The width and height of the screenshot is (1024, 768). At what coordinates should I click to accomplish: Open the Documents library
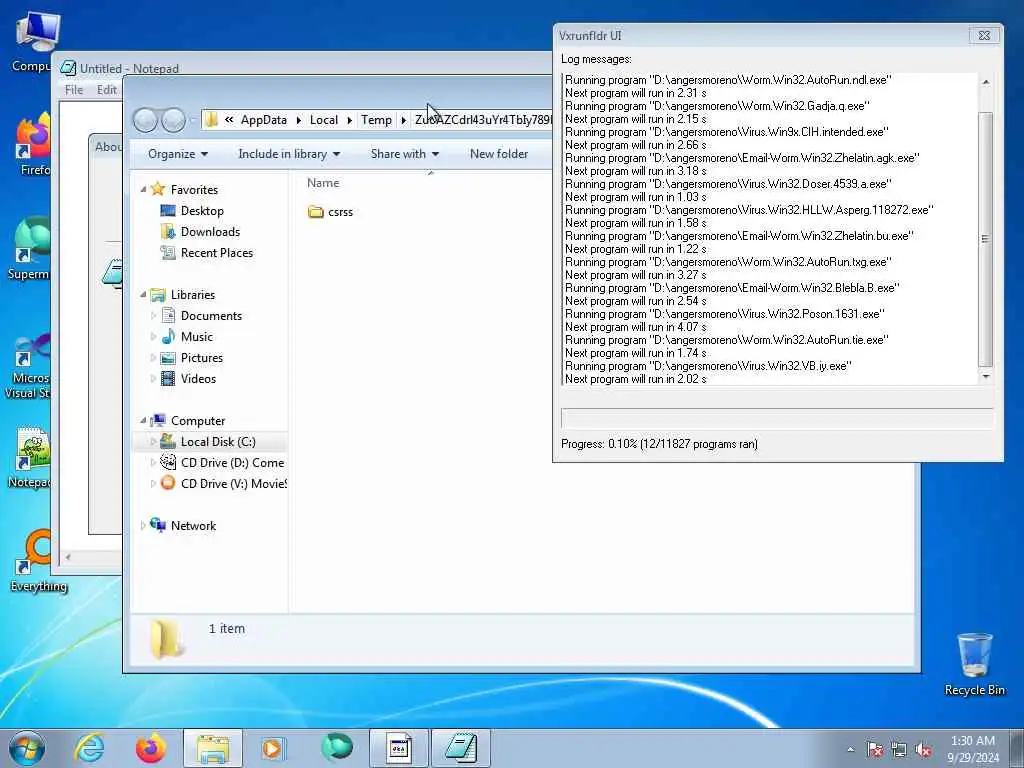tap(211, 315)
